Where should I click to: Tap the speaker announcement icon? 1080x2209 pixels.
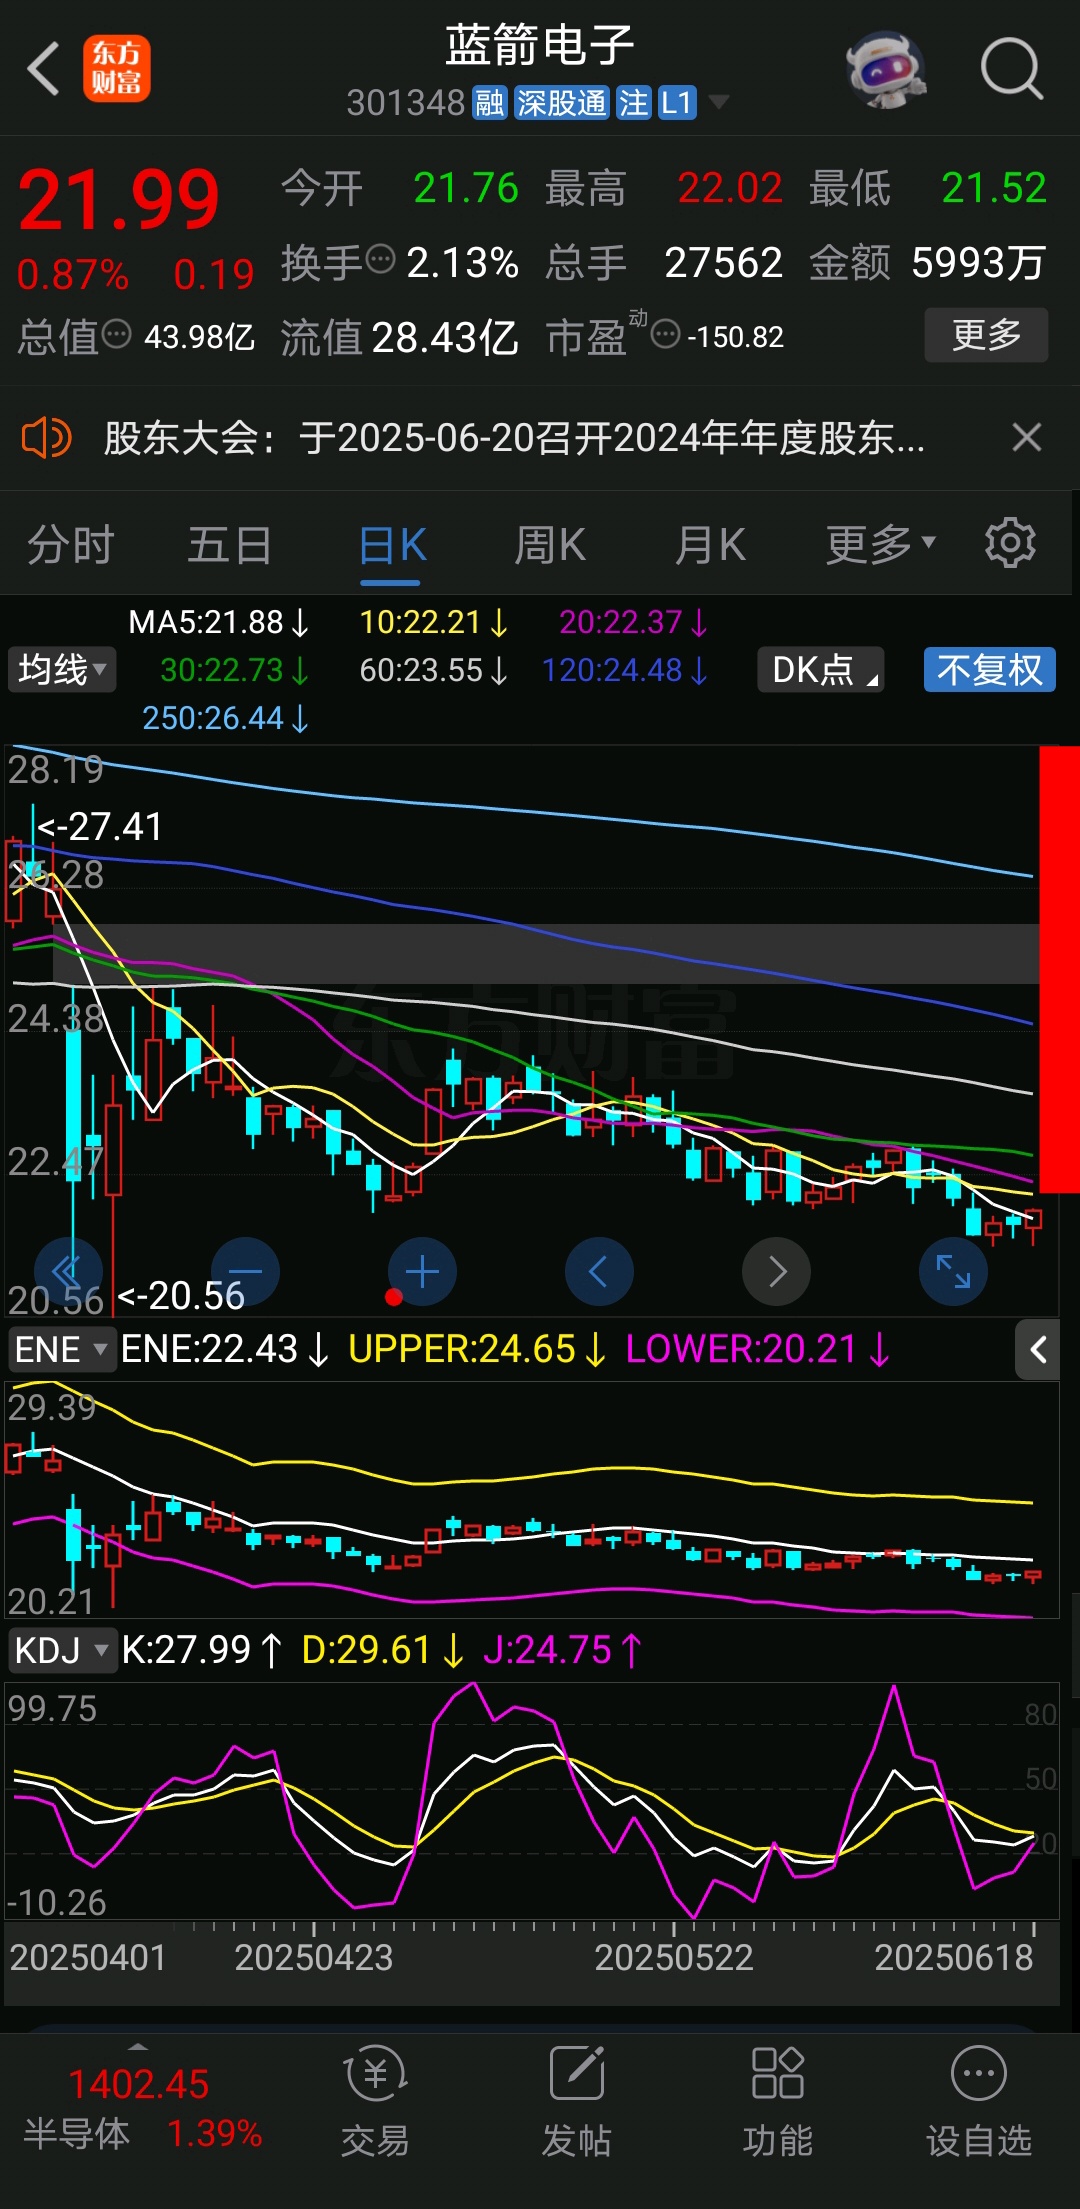[x=46, y=438]
